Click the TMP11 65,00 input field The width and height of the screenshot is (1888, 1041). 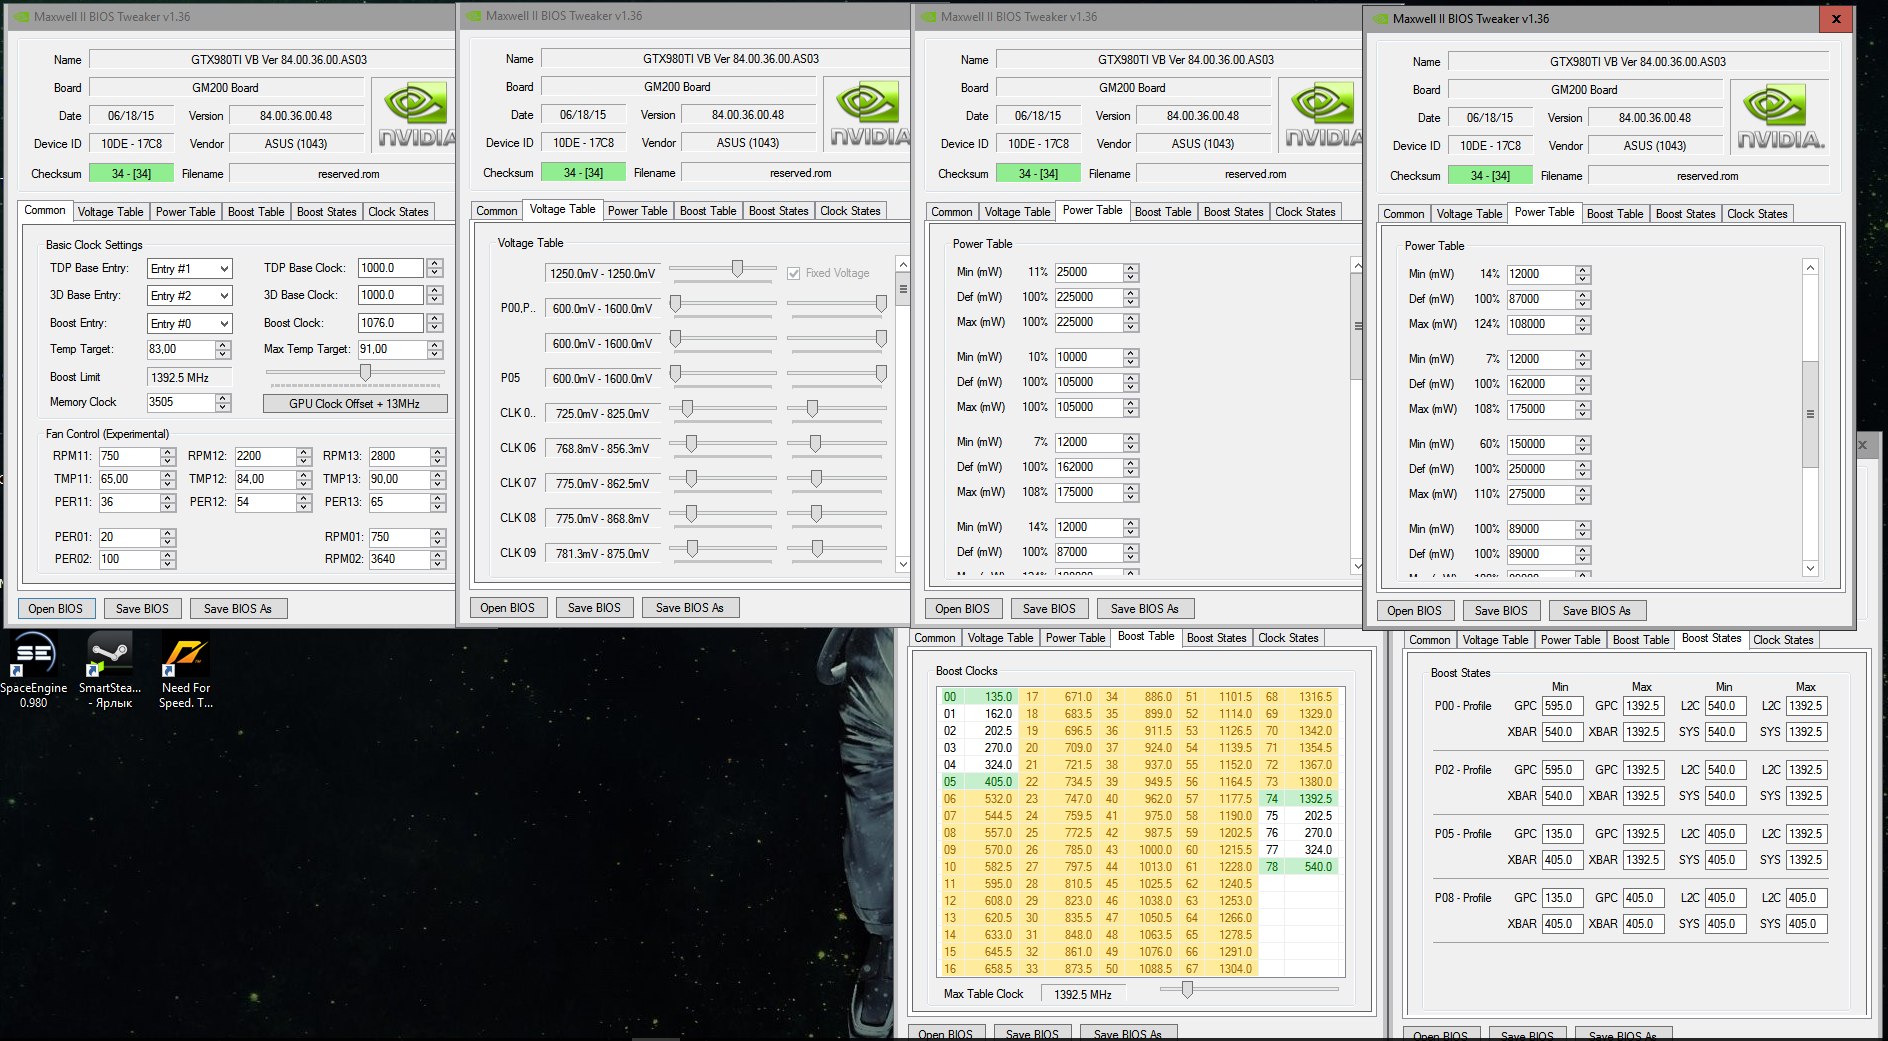[129, 479]
